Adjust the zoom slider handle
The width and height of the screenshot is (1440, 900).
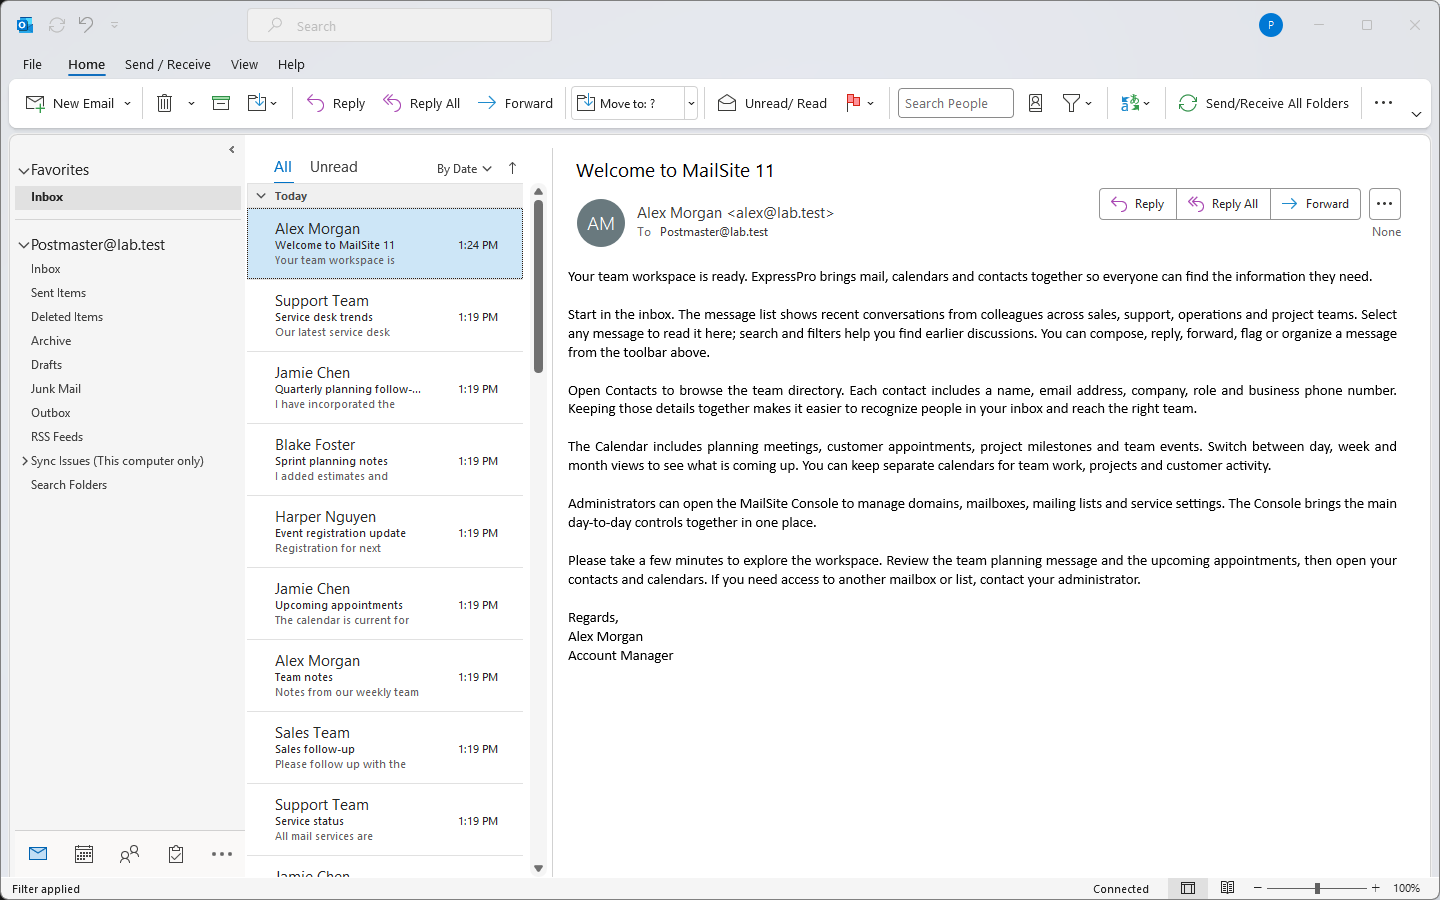coord(1318,888)
